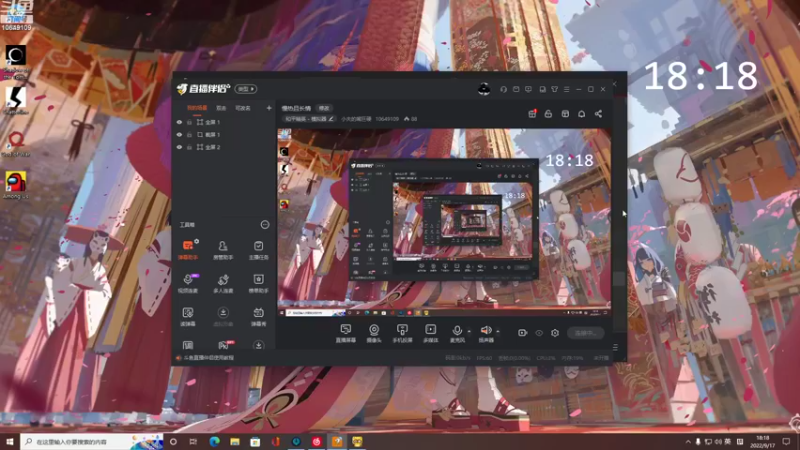Toggle the preview eye icon near settings
The image size is (800, 450).
coord(539,333)
